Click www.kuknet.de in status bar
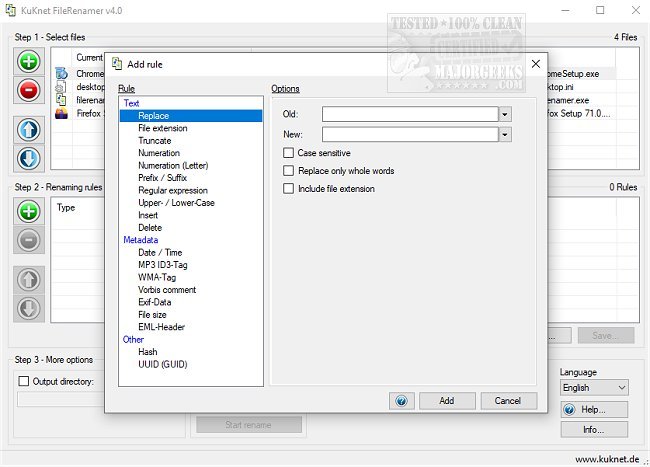650x467 pixels. [607, 459]
